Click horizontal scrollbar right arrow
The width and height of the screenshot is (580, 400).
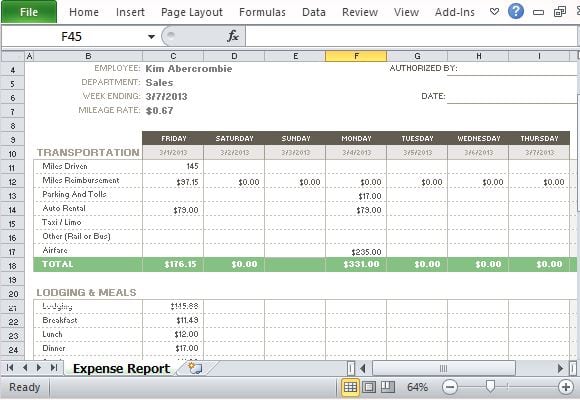pyautogui.click(x=560, y=369)
